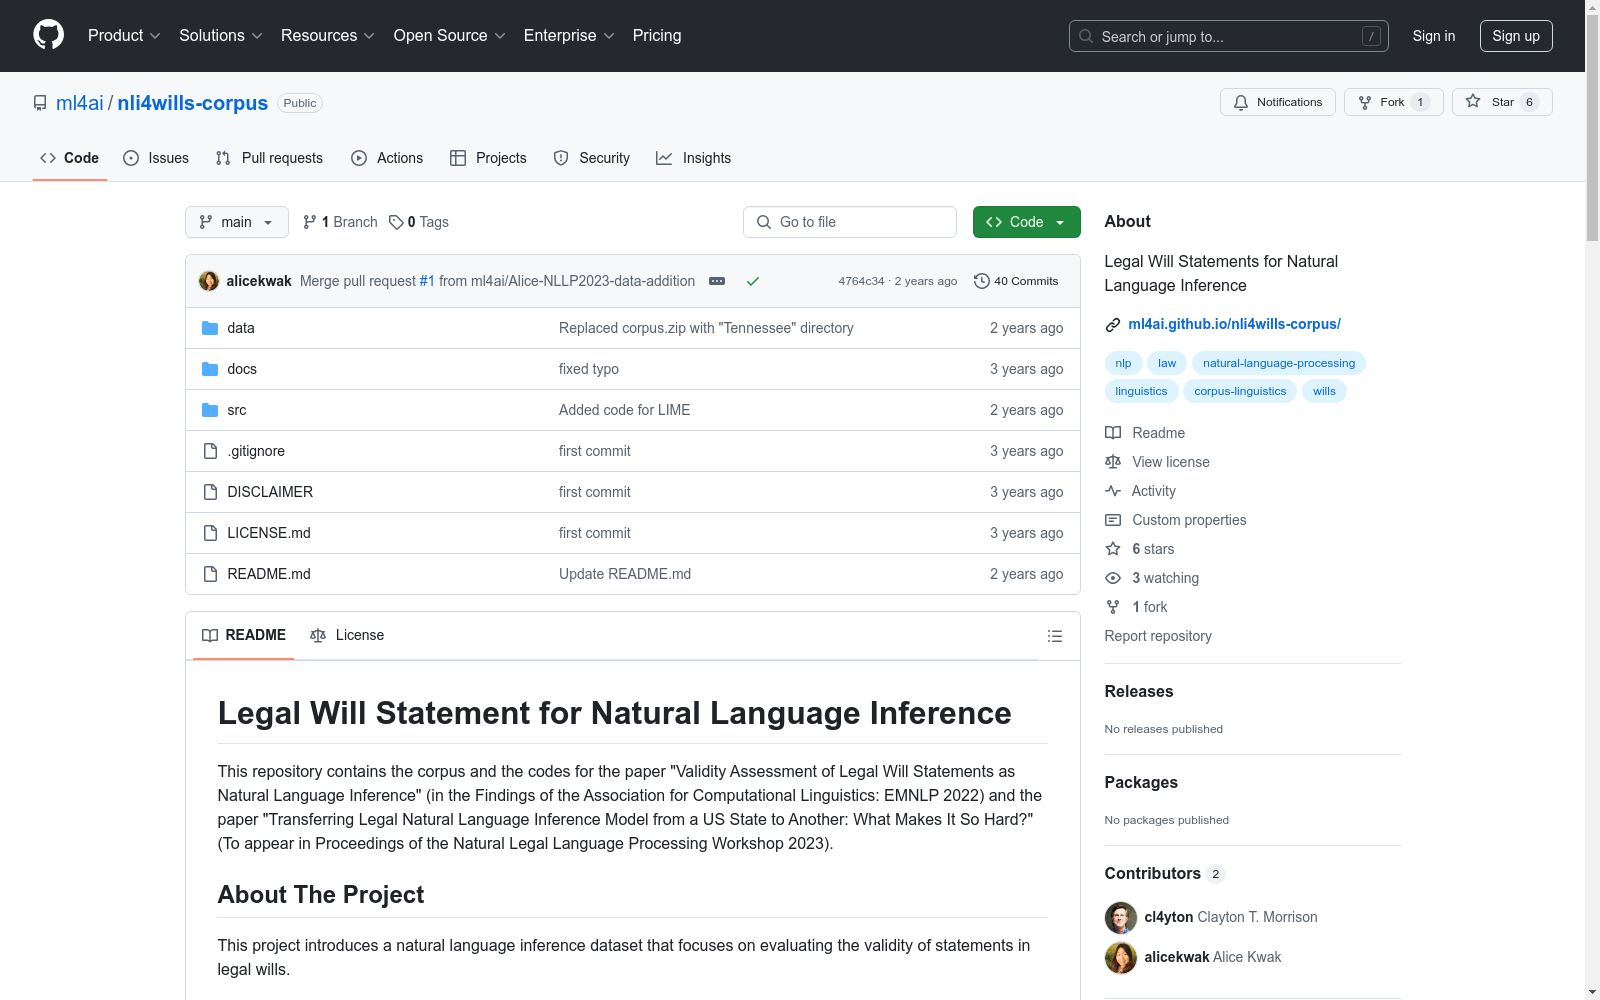Open the Pricing link
The height and width of the screenshot is (1000, 1600).
tap(657, 36)
